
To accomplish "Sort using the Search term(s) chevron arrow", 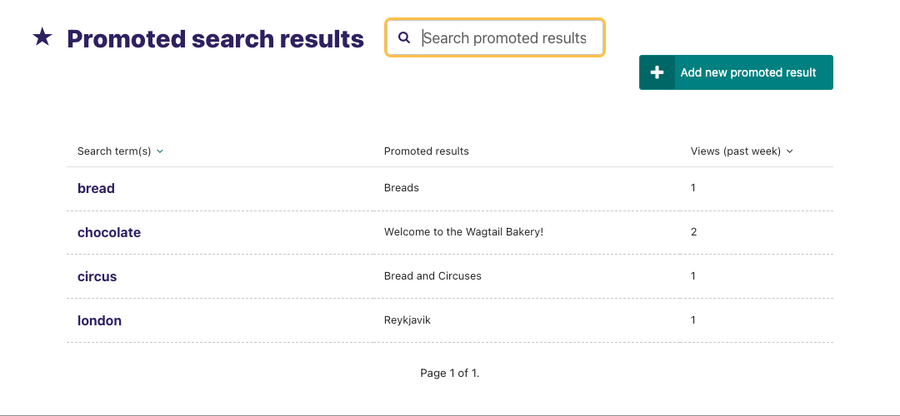I will 160,151.
